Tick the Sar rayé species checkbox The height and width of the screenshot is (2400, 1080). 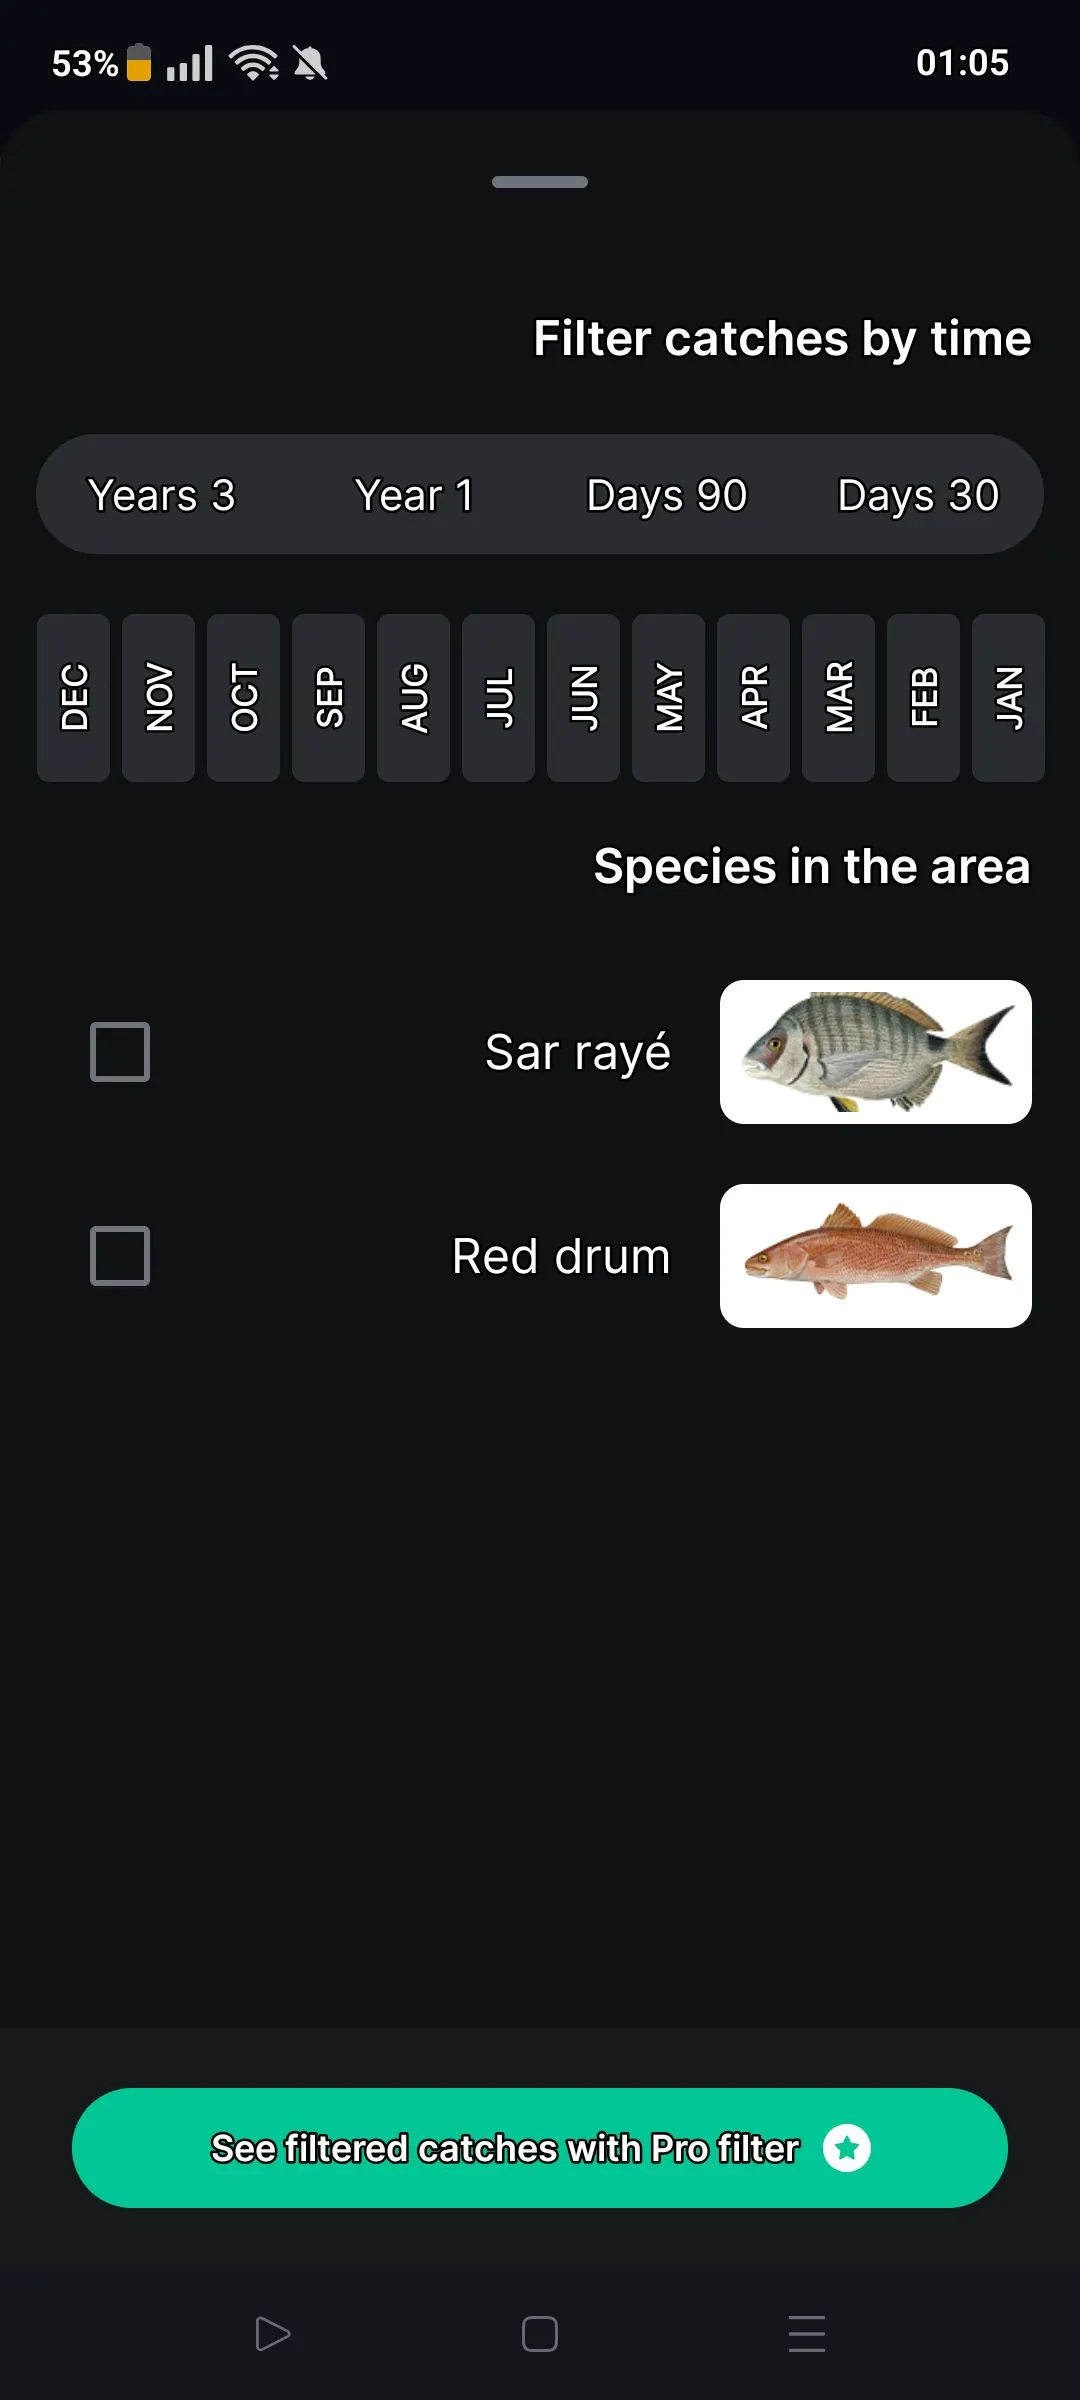pos(120,1052)
